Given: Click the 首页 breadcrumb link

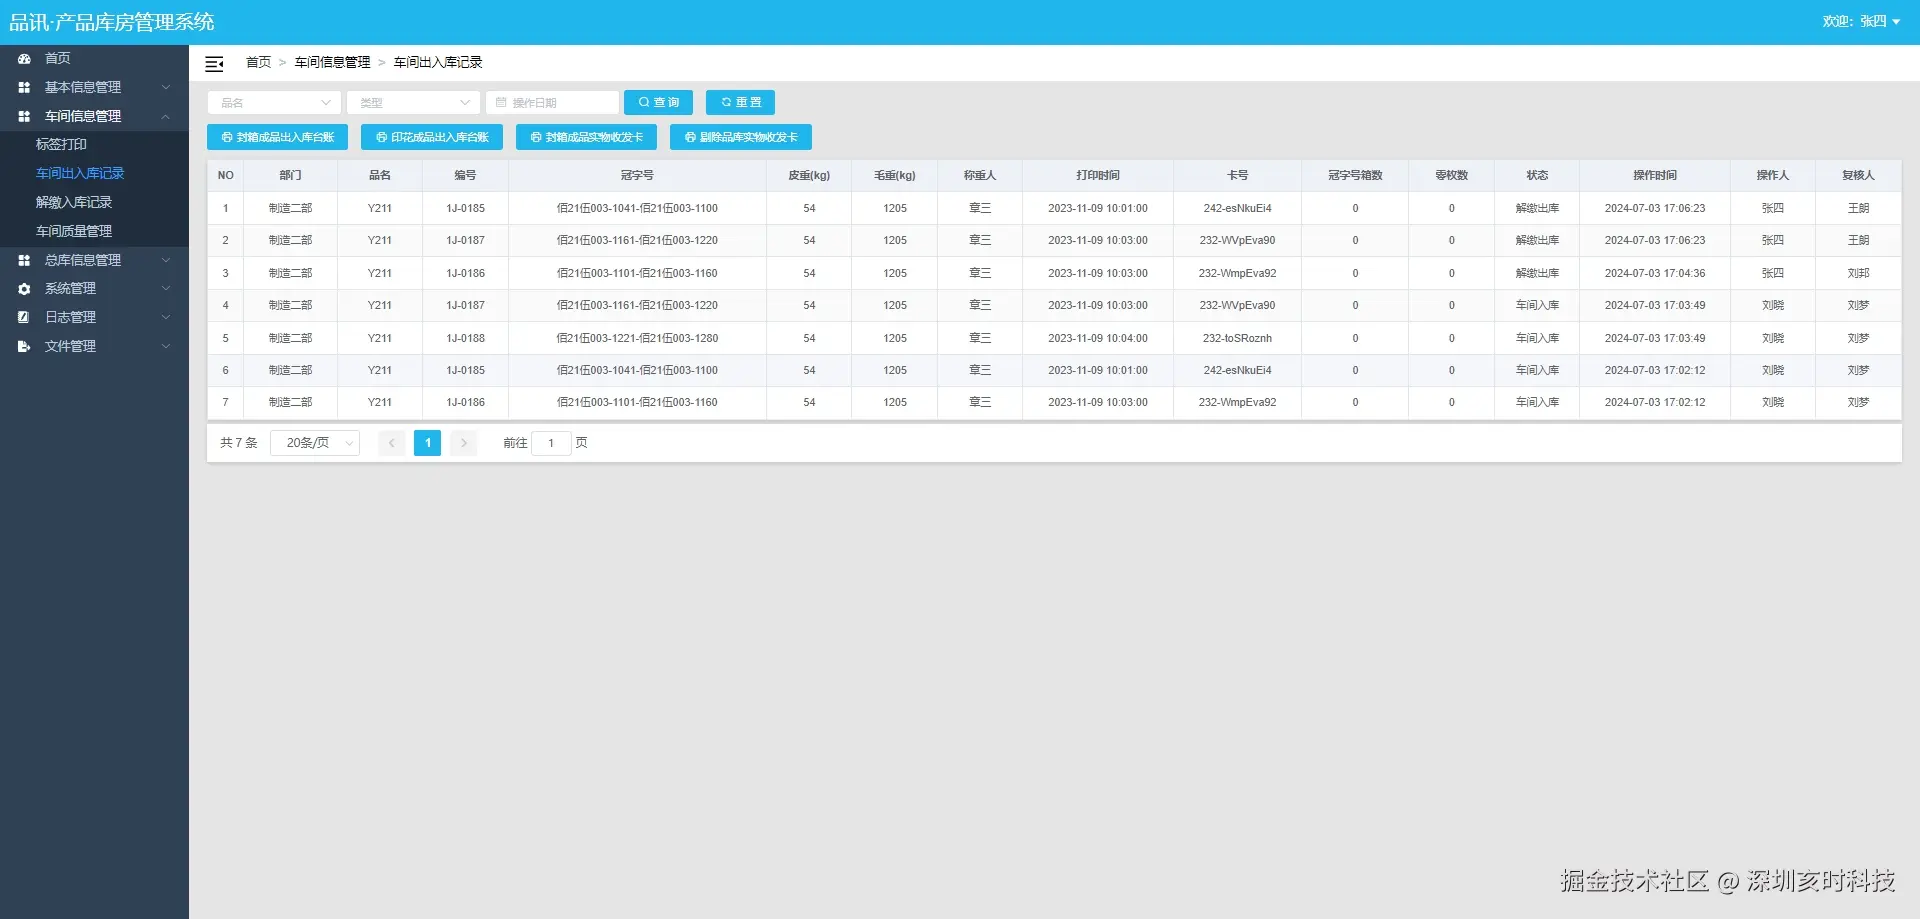Looking at the screenshot, I should click(x=259, y=63).
